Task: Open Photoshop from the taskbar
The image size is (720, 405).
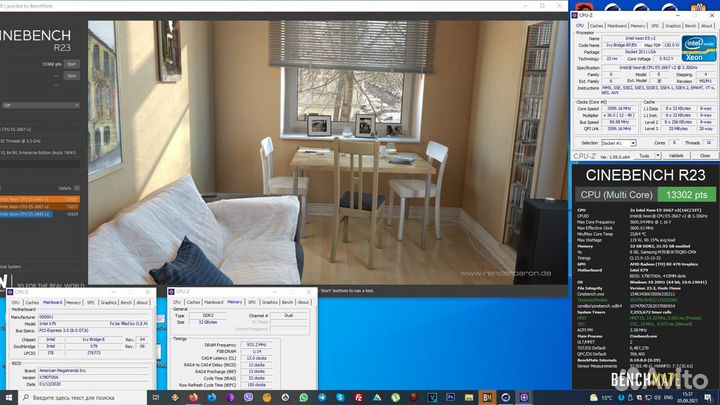Action: click(450, 398)
